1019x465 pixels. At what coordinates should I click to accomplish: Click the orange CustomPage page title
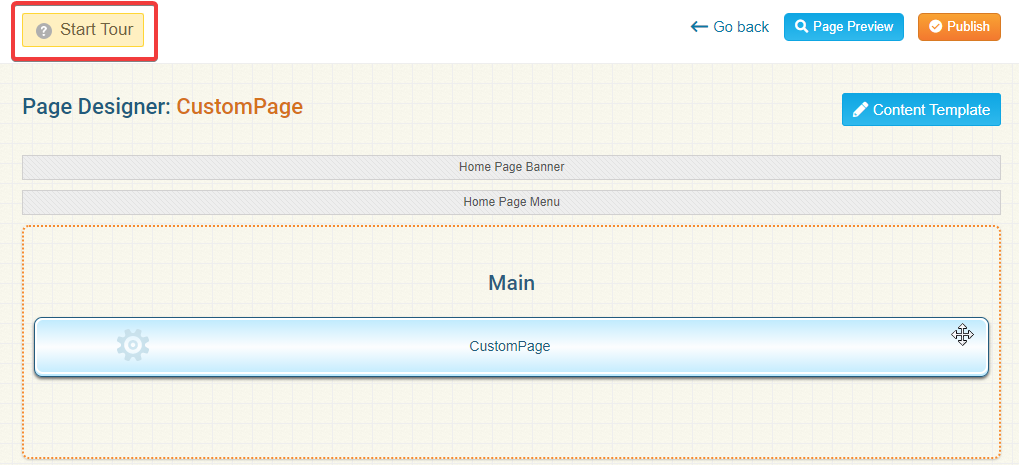pos(239,107)
